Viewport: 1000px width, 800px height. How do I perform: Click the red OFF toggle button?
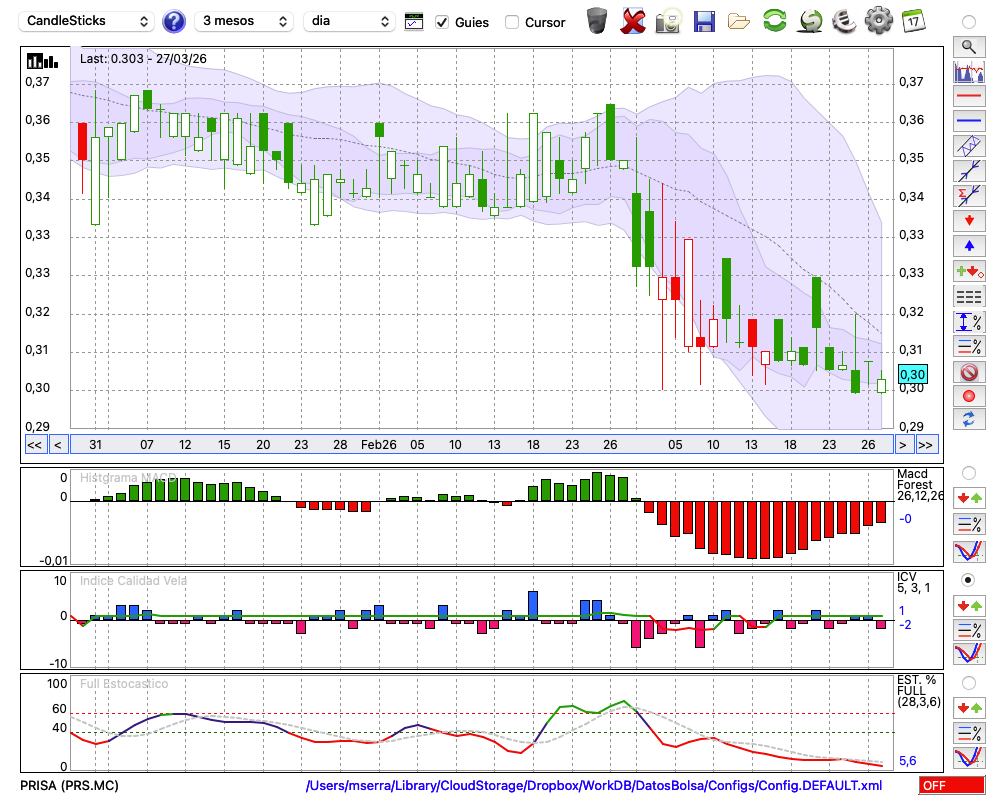point(951,786)
